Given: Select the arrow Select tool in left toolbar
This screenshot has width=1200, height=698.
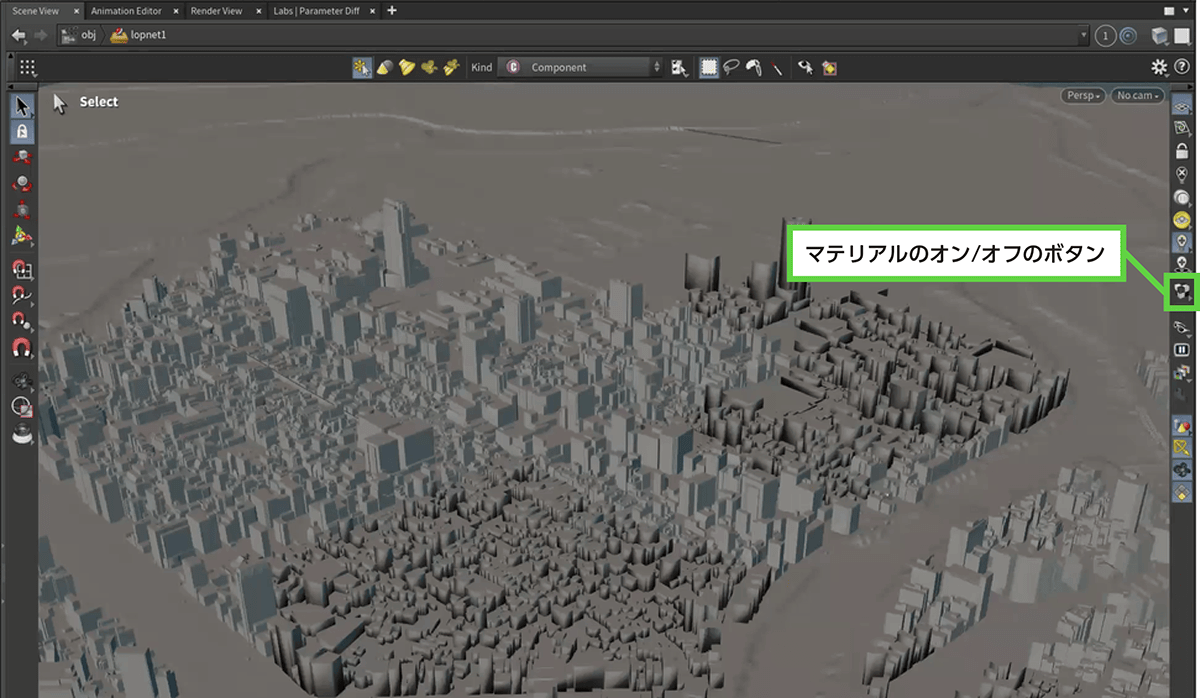Looking at the screenshot, I should tap(23, 106).
